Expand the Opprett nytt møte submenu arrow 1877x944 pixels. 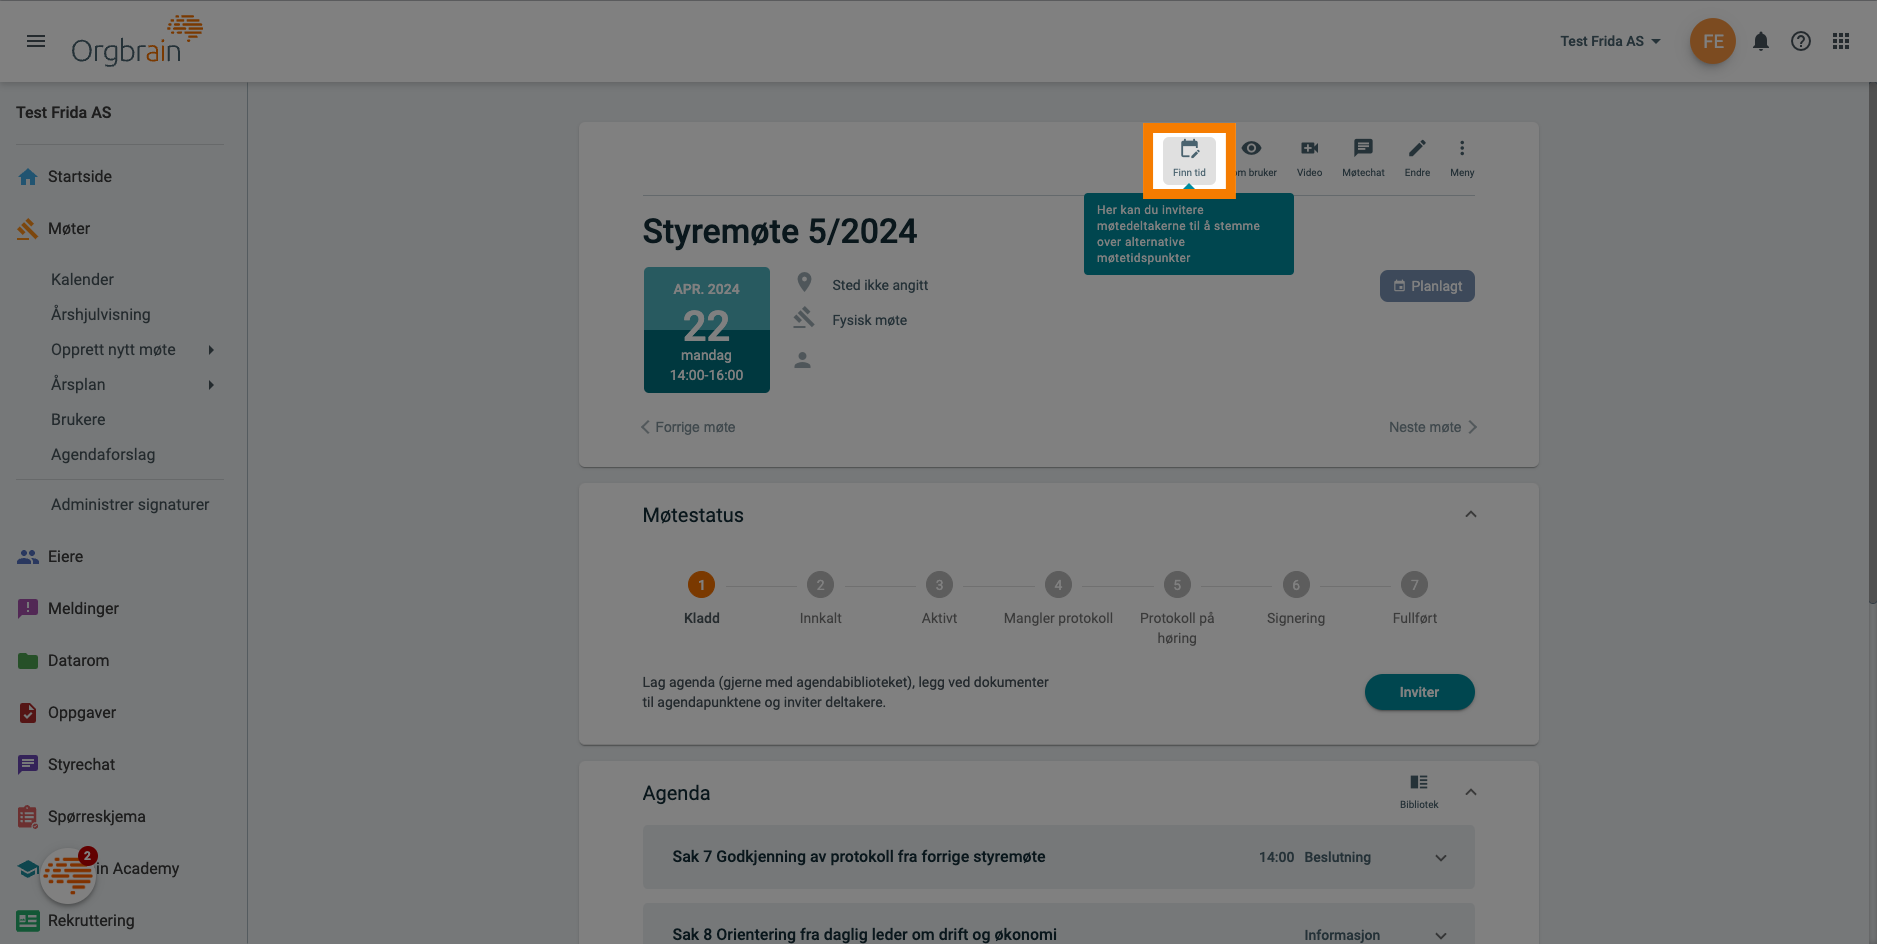click(211, 349)
